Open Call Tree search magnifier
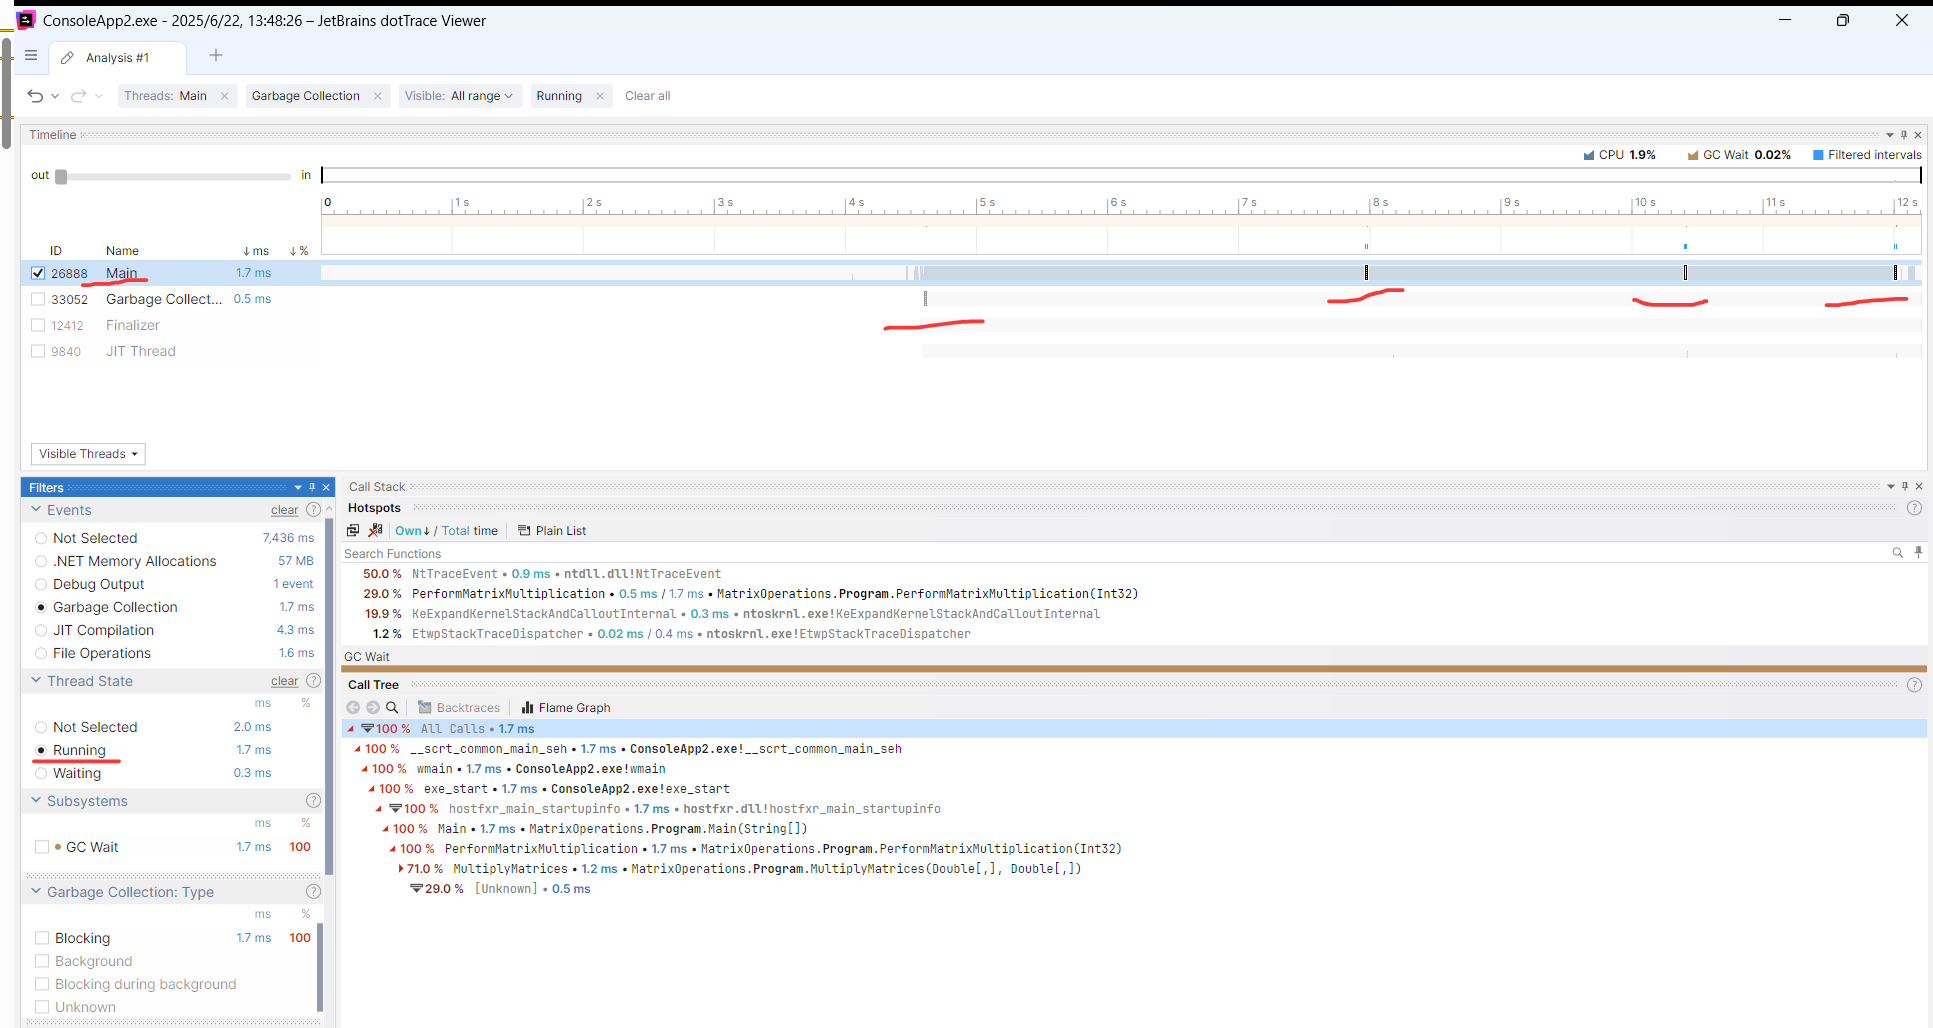 click(393, 707)
